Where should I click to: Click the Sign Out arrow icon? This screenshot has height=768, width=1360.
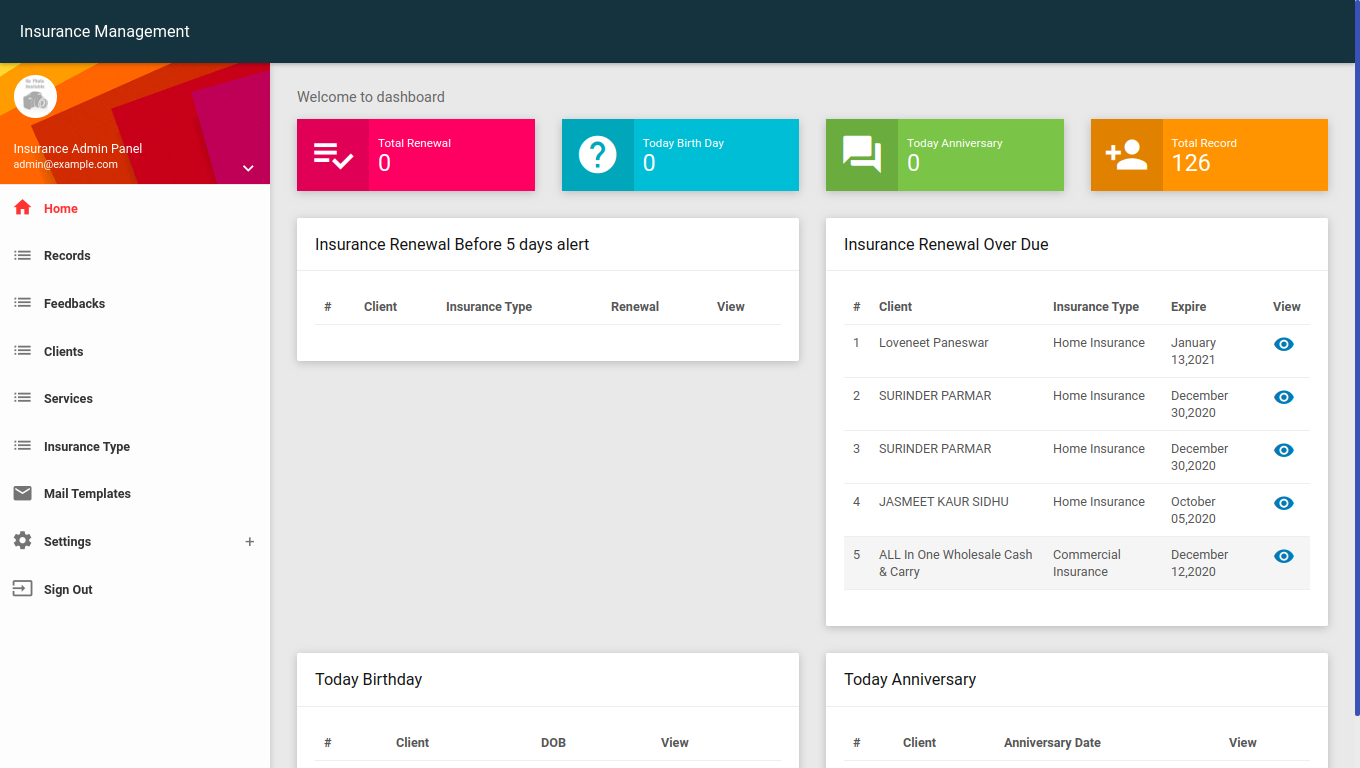point(22,589)
